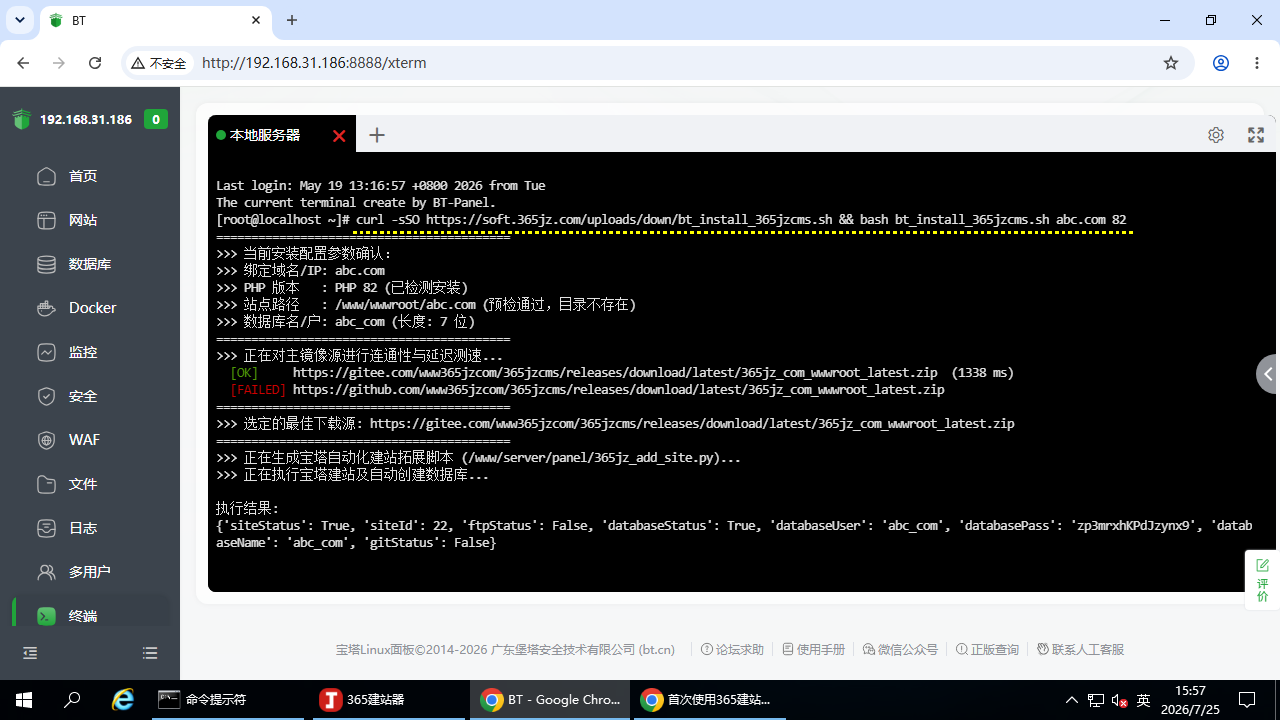Image resolution: width=1280 pixels, height=720 pixels.
Task: Click the network tray icon
Action: [1096, 700]
